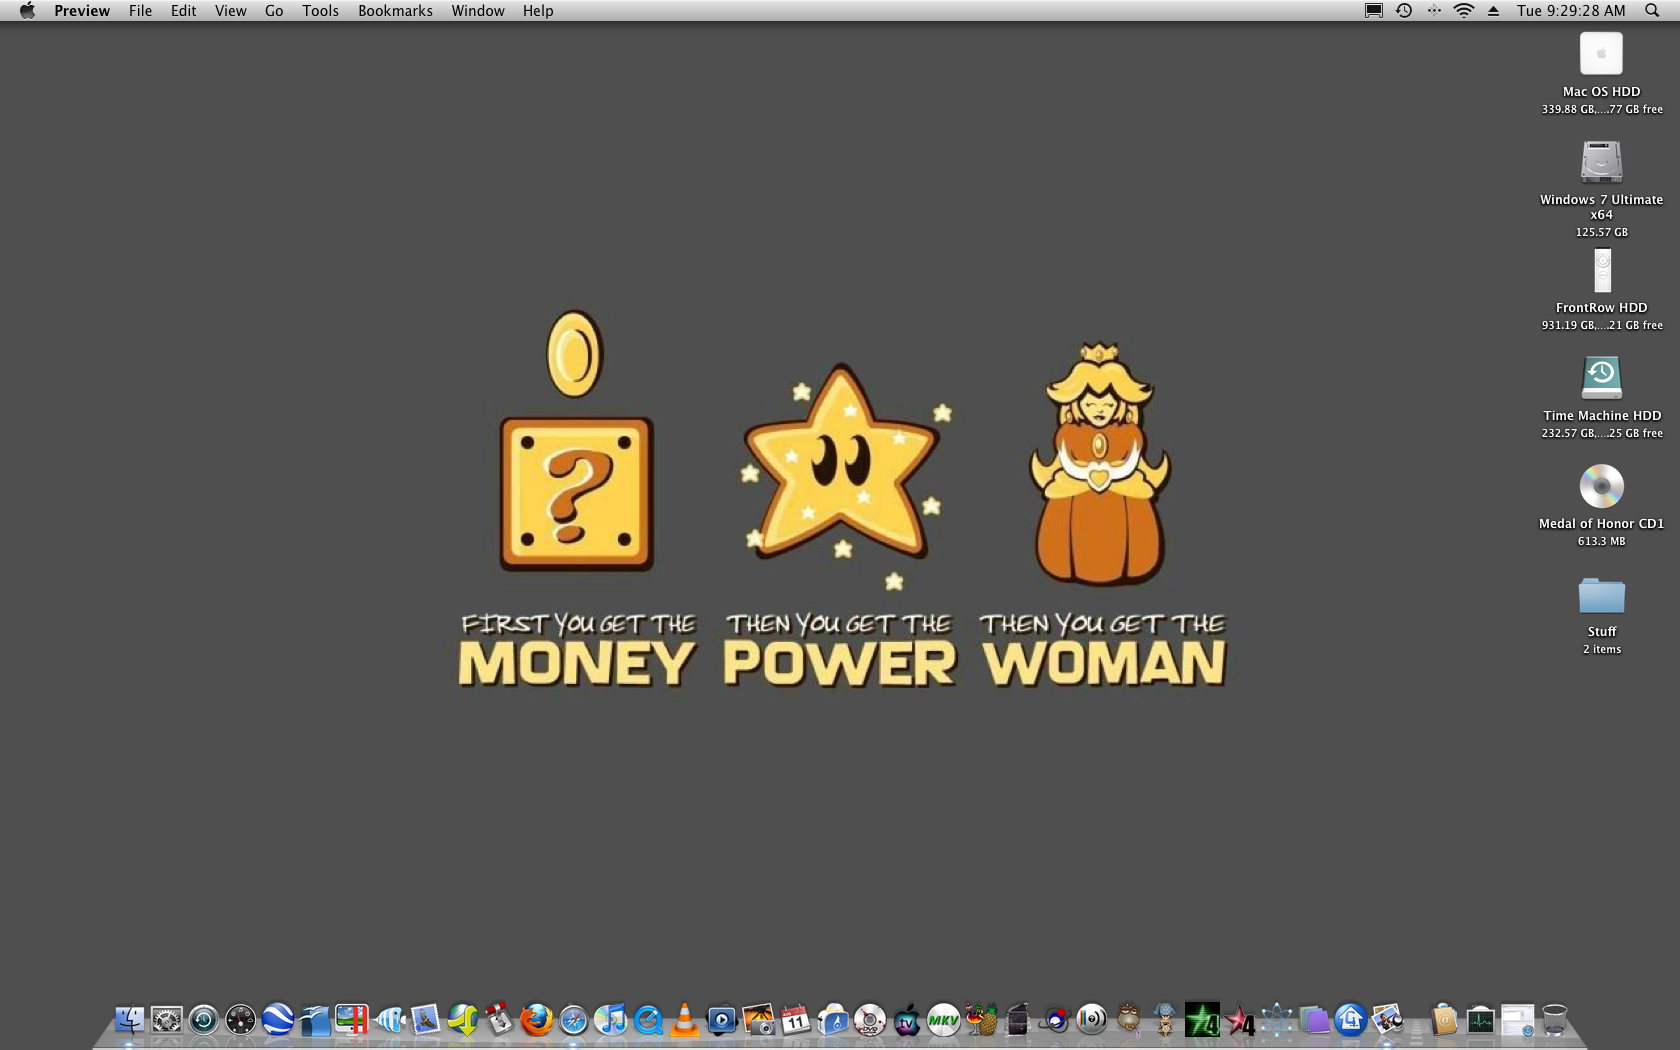
Task: Open the File menu
Action: [140, 11]
